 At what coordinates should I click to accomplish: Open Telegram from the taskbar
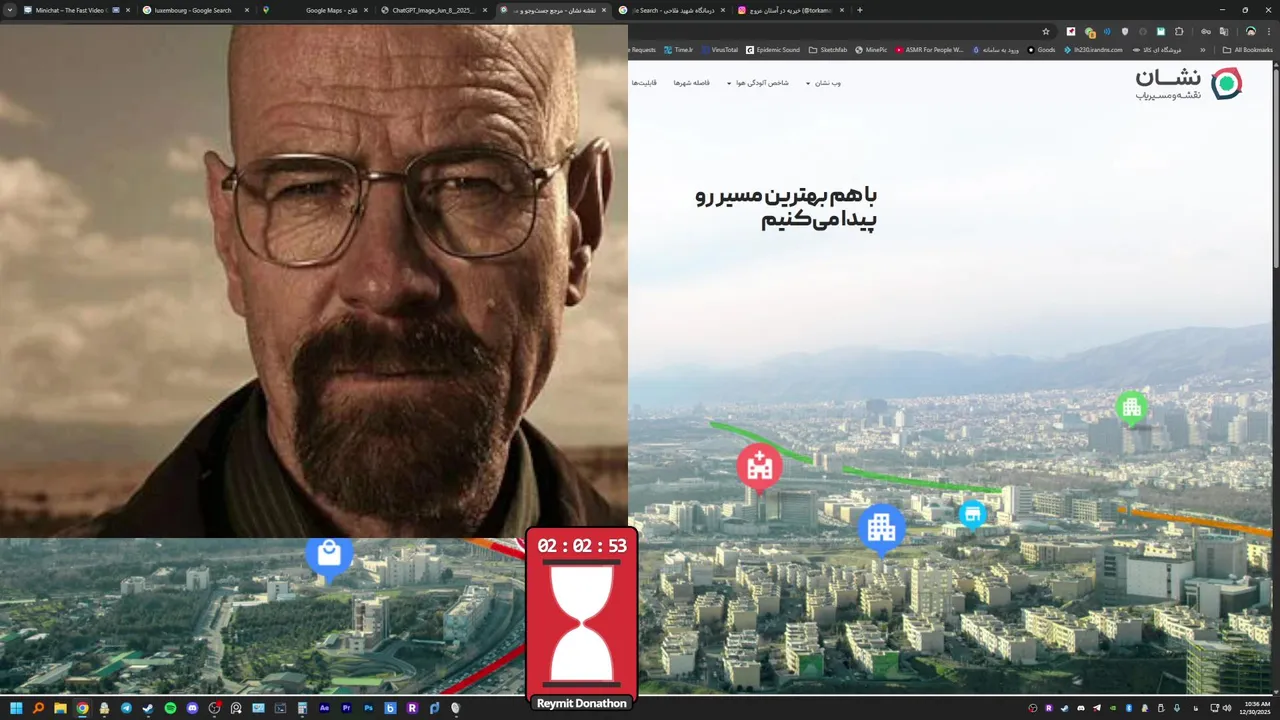tap(126, 708)
